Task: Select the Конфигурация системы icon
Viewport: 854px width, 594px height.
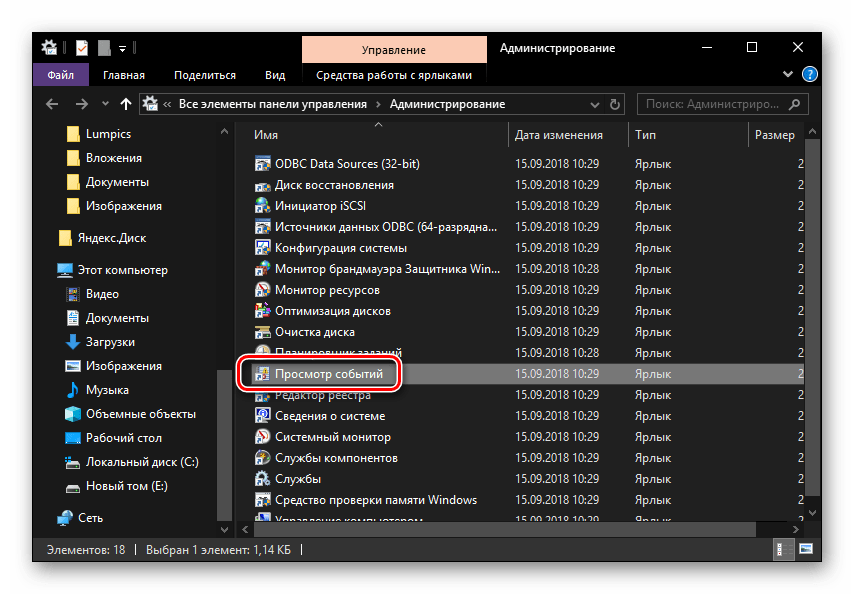Action: pyautogui.click(x=262, y=248)
